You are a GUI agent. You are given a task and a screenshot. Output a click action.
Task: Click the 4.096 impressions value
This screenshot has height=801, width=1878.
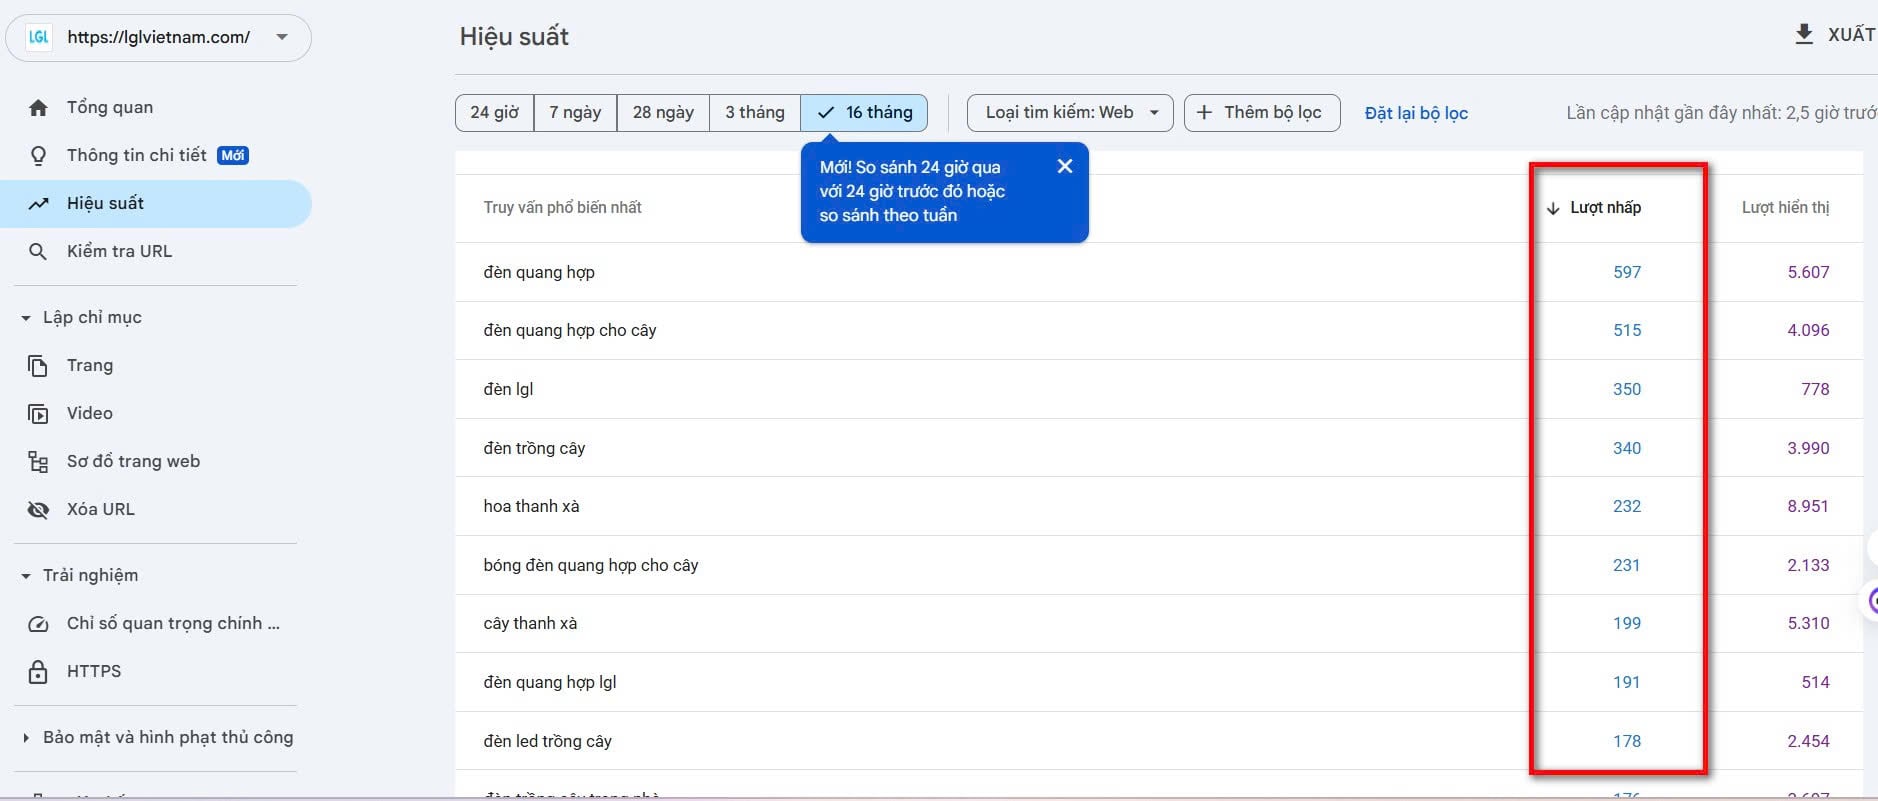coord(1808,330)
